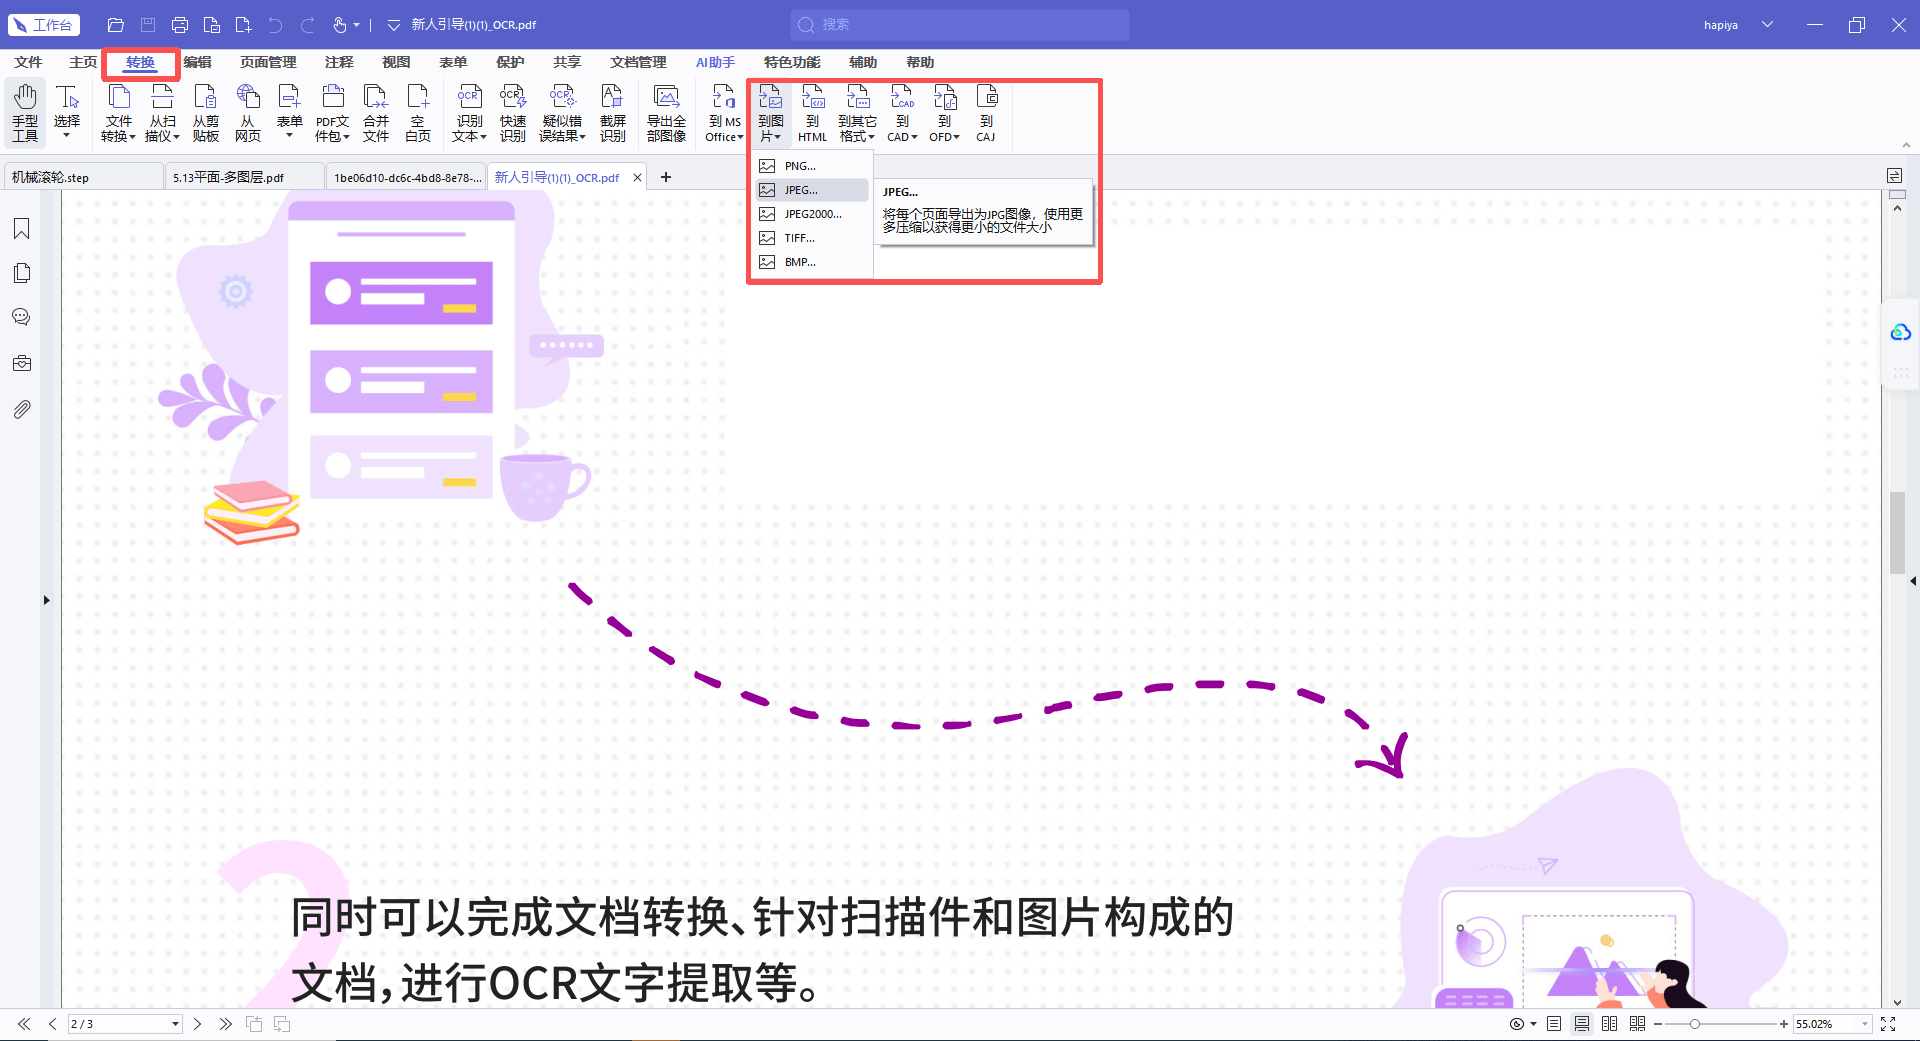The height and width of the screenshot is (1041, 1920).
Task: Open the 页面管理 ribbon tab
Action: pyautogui.click(x=268, y=62)
